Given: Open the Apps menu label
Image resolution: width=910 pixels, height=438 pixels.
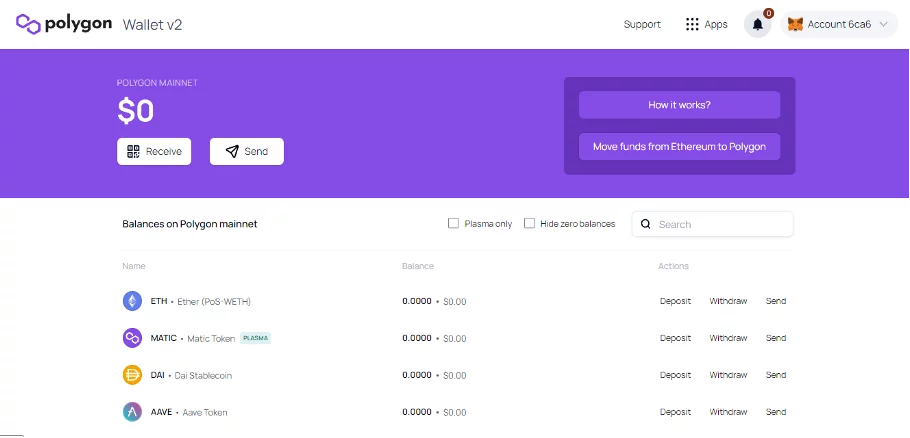Looking at the screenshot, I should coord(716,24).
